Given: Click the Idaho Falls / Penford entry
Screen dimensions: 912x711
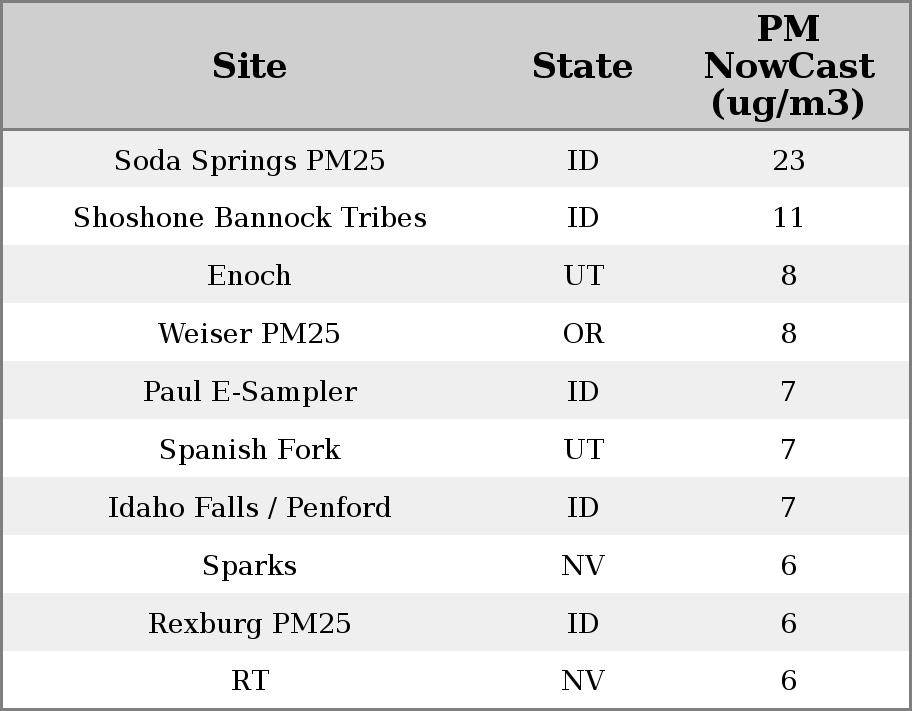Looking at the screenshot, I should [x=249, y=508].
